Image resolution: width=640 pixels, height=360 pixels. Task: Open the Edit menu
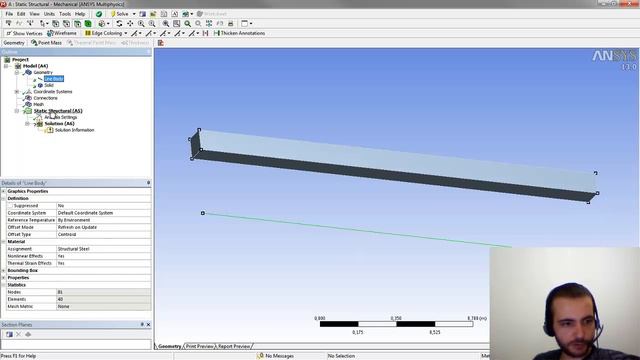pyautogui.click(x=21, y=14)
